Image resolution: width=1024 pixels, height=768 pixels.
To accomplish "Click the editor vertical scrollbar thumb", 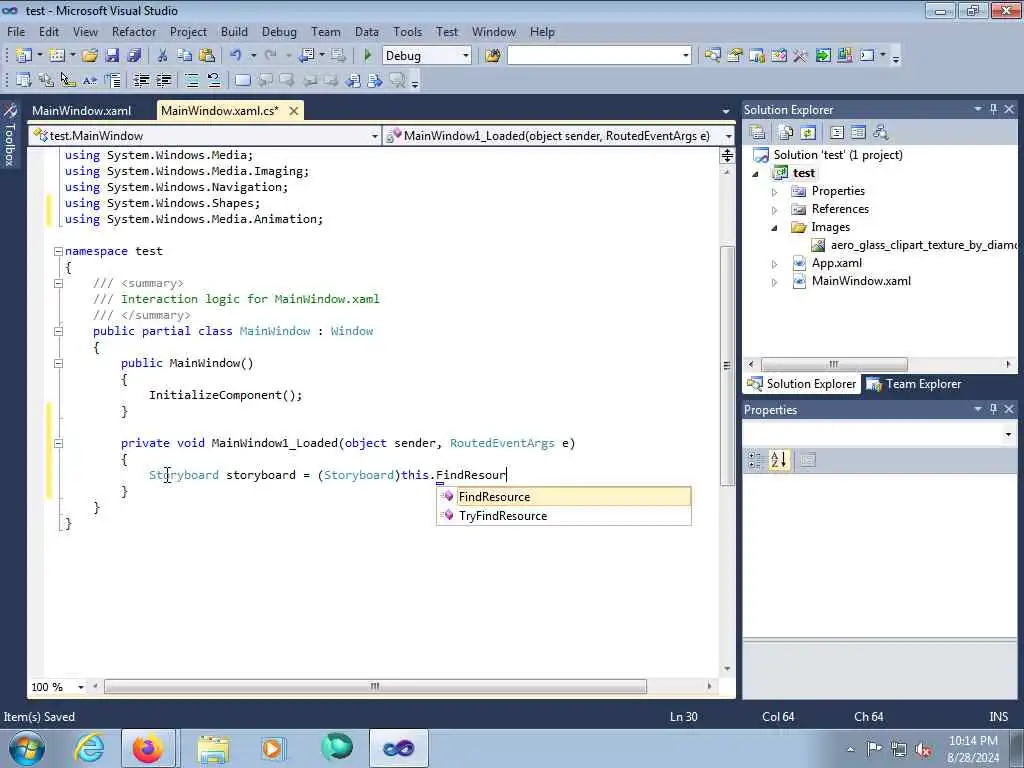I will click(x=727, y=366).
